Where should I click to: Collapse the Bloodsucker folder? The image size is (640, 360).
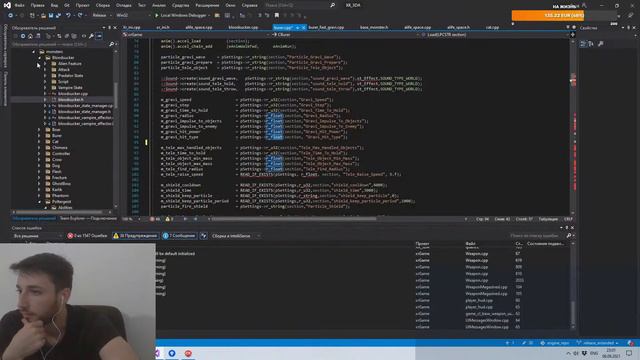click(39, 58)
